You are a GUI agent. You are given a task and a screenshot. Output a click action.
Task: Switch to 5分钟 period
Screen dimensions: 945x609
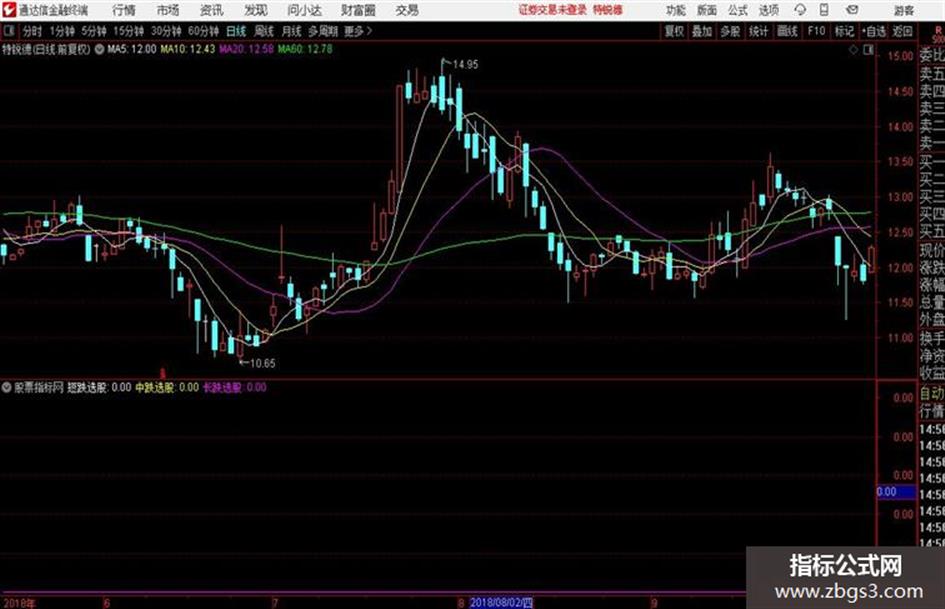coord(93,31)
